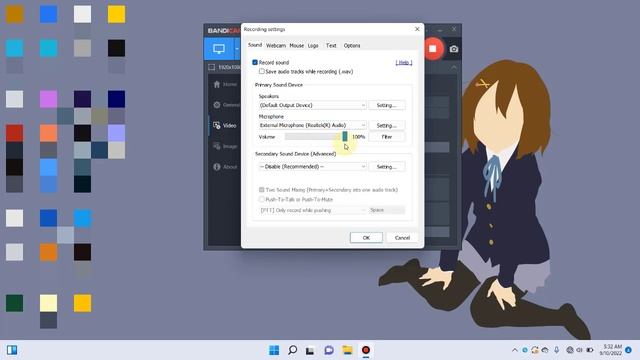
Task: Open the Microphone device dropdown
Action: click(312, 125)
